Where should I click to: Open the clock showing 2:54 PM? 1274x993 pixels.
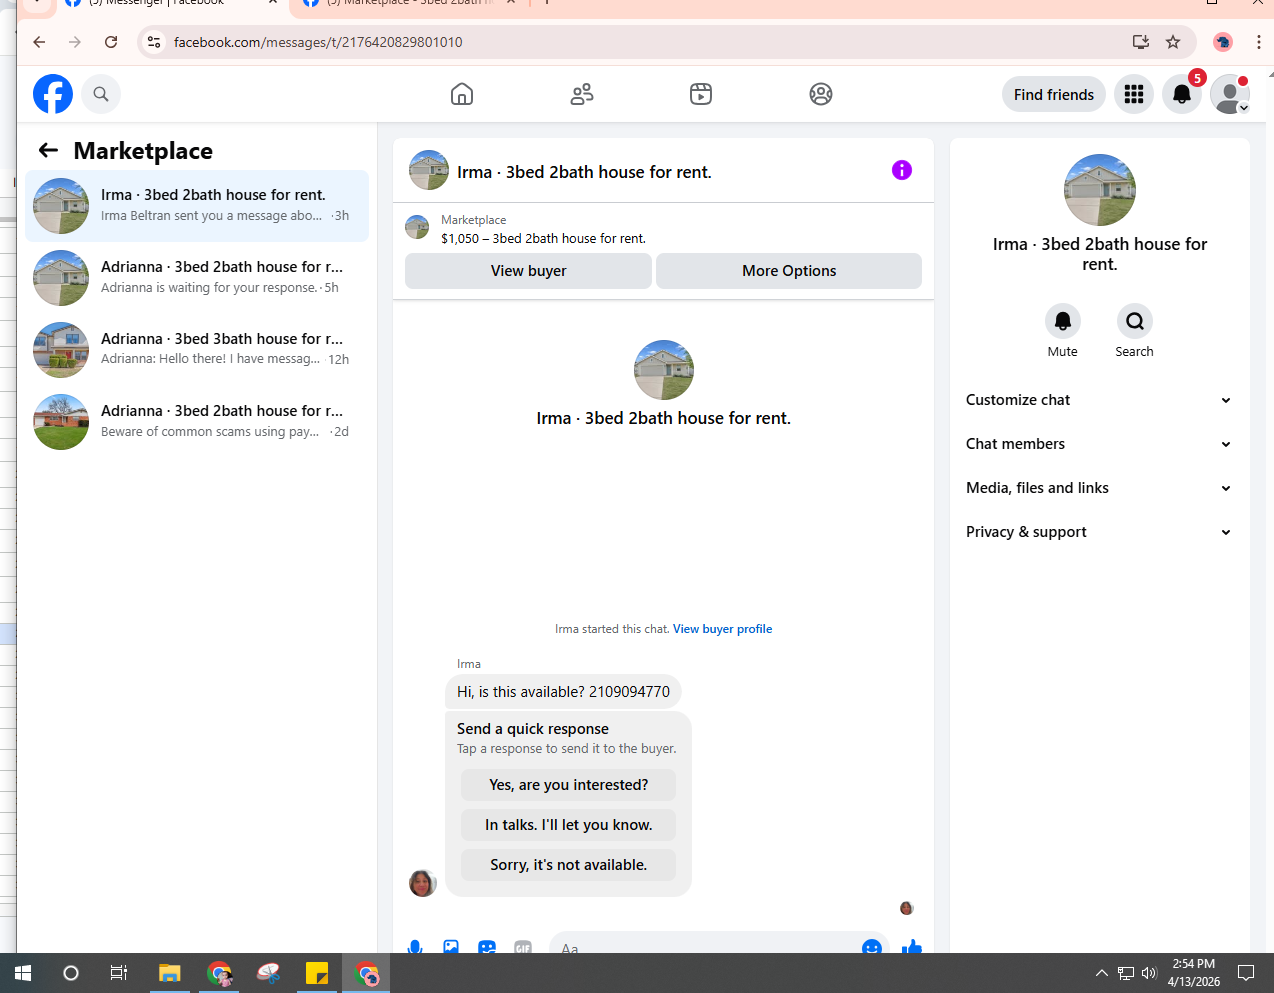1194,973
